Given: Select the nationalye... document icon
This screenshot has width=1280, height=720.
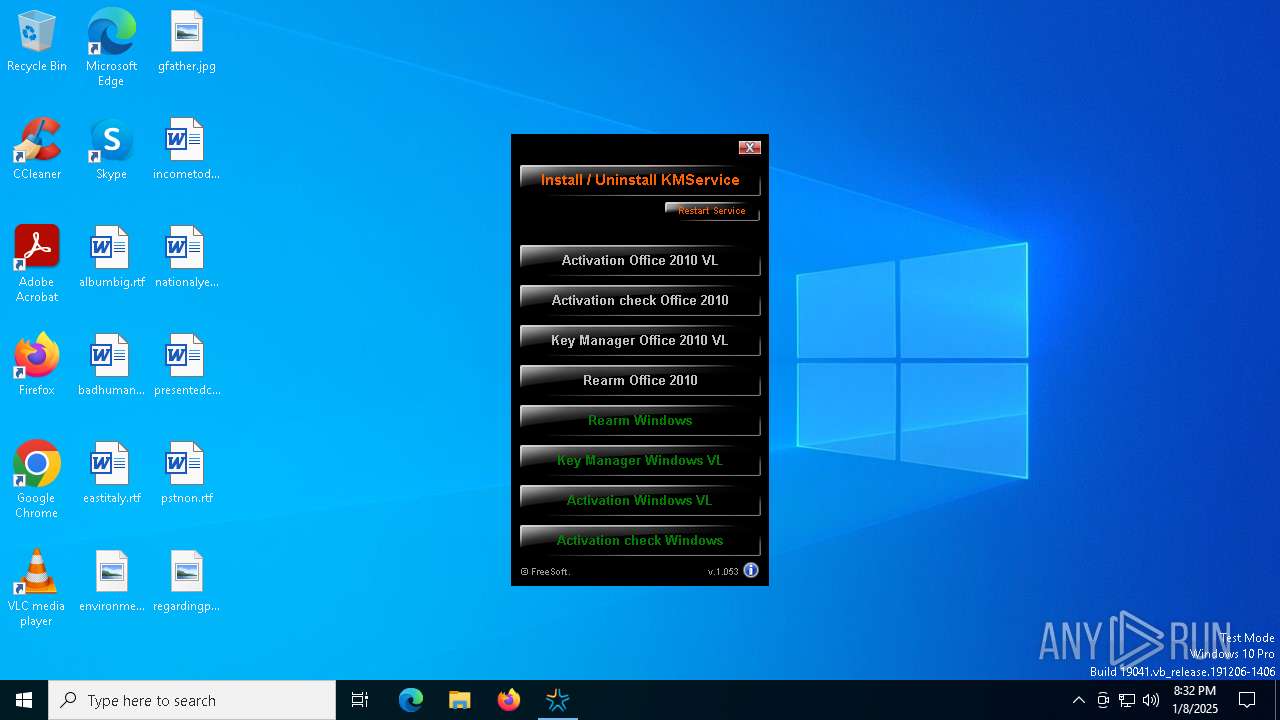Looking at the screenshot, I should 186,258.
